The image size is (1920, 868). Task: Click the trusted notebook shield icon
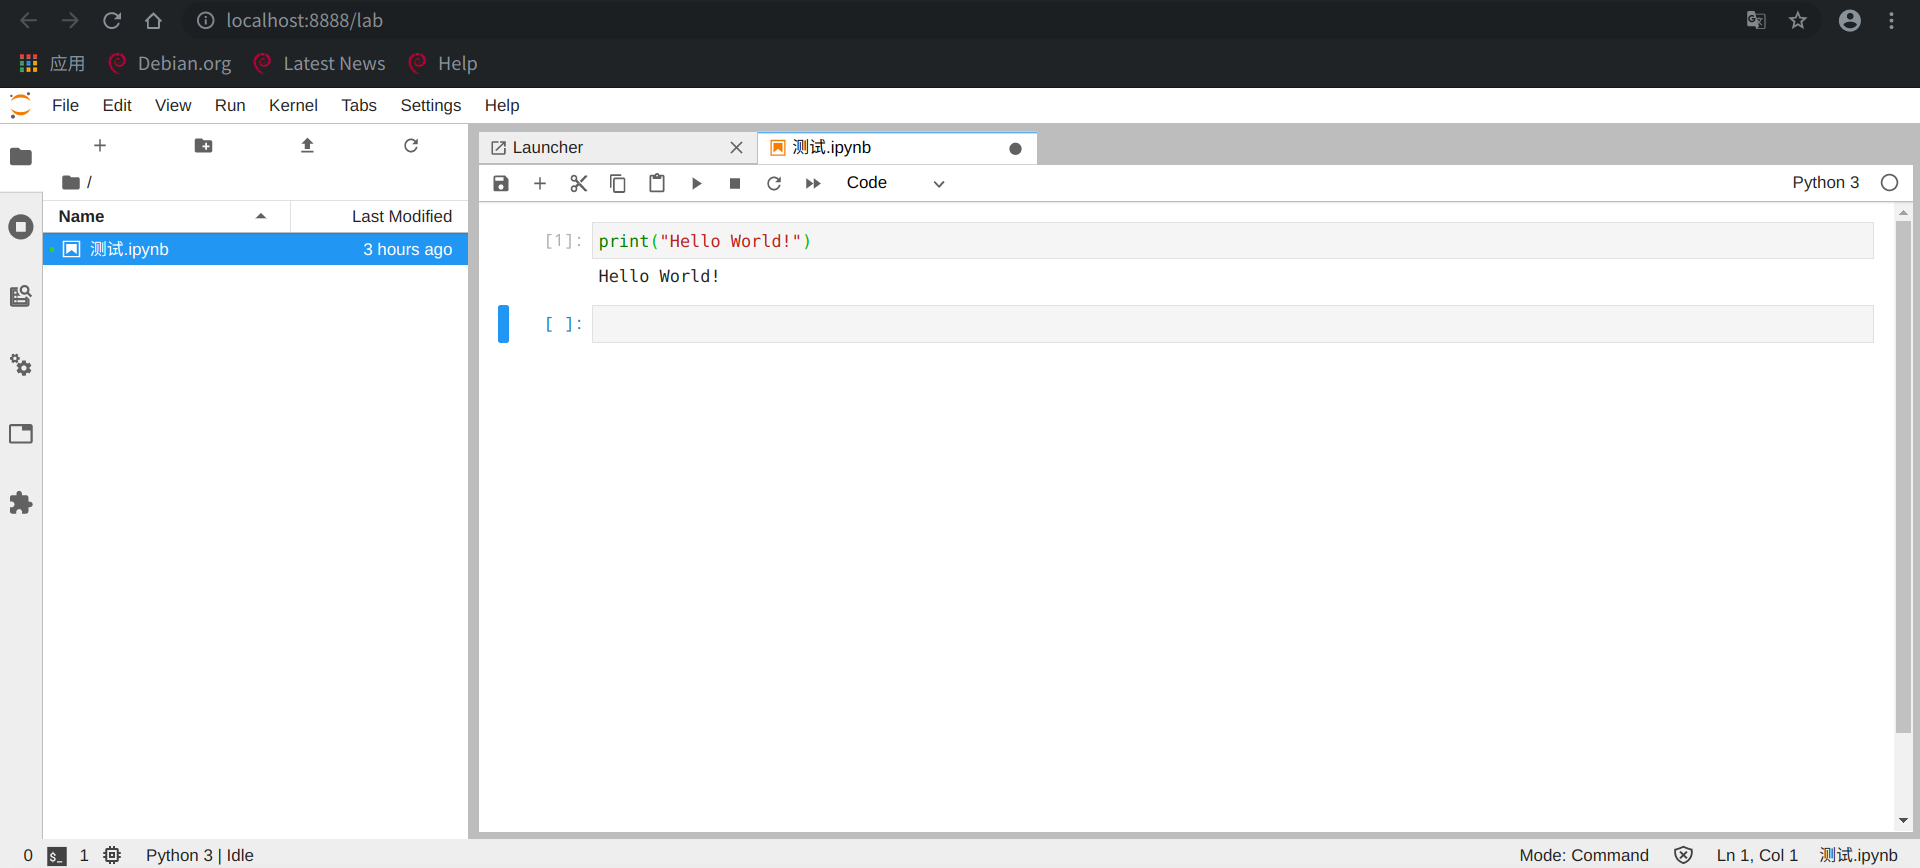[x=1683, y=855]
